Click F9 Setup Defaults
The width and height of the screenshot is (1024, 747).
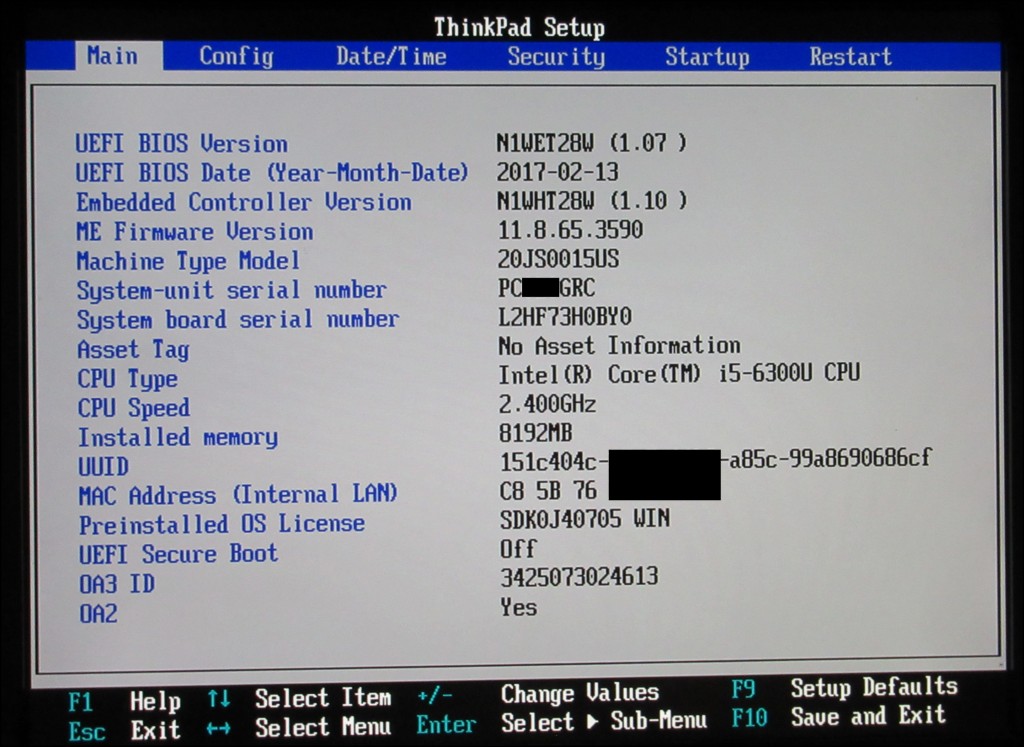[844, 688]
